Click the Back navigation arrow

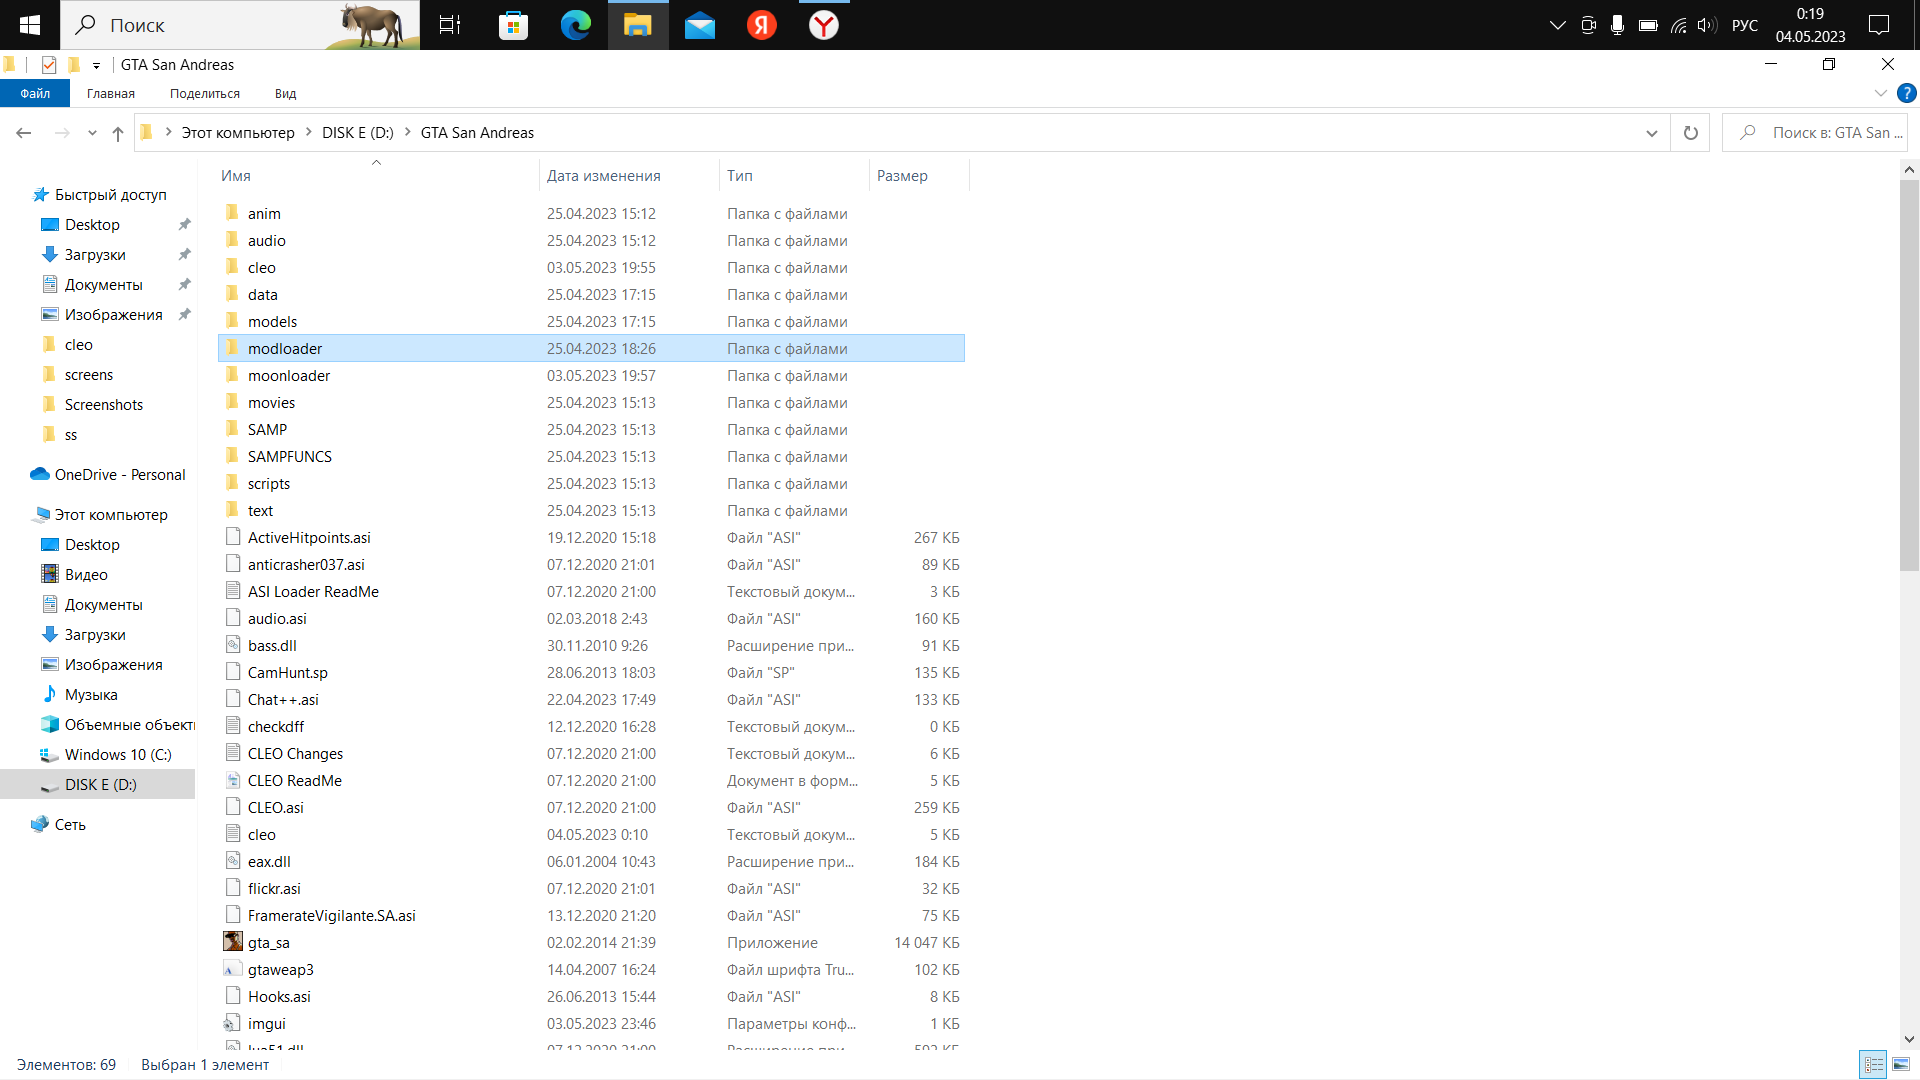(24, 133)
